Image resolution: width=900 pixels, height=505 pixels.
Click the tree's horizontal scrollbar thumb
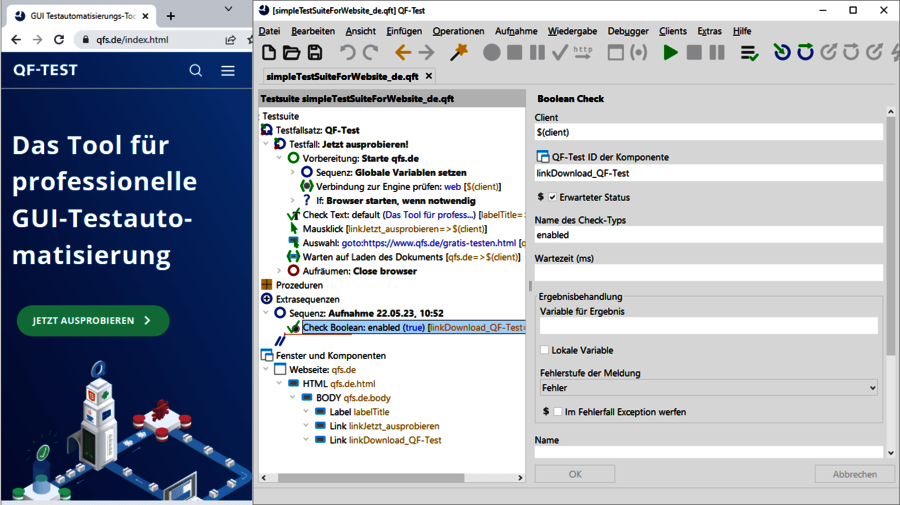(x=371, y=477)
